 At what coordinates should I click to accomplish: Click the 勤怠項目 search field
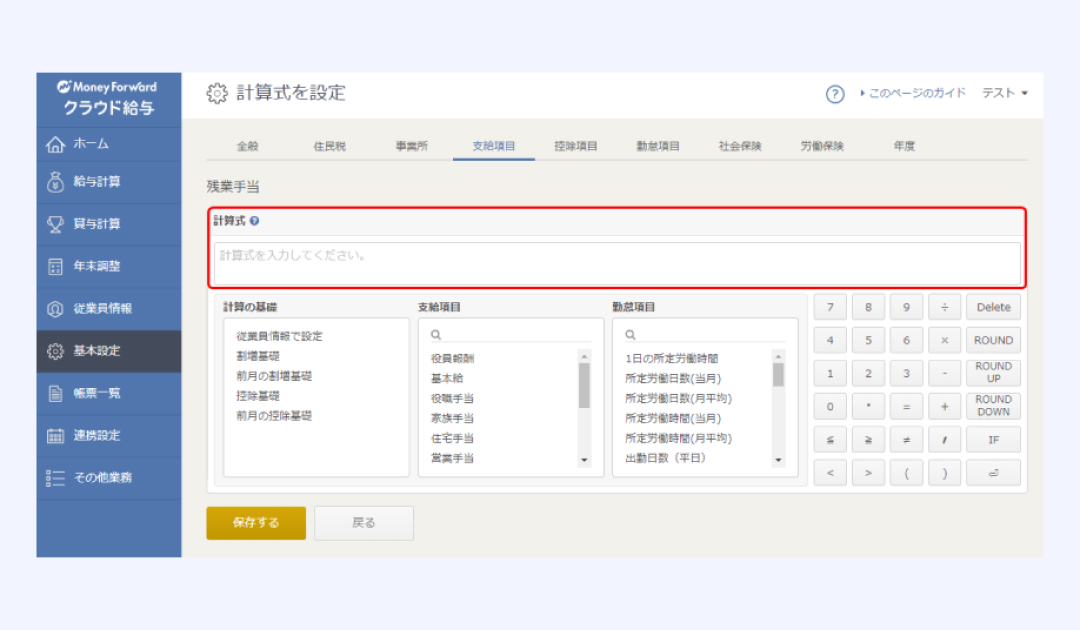(x=705, y=335)
